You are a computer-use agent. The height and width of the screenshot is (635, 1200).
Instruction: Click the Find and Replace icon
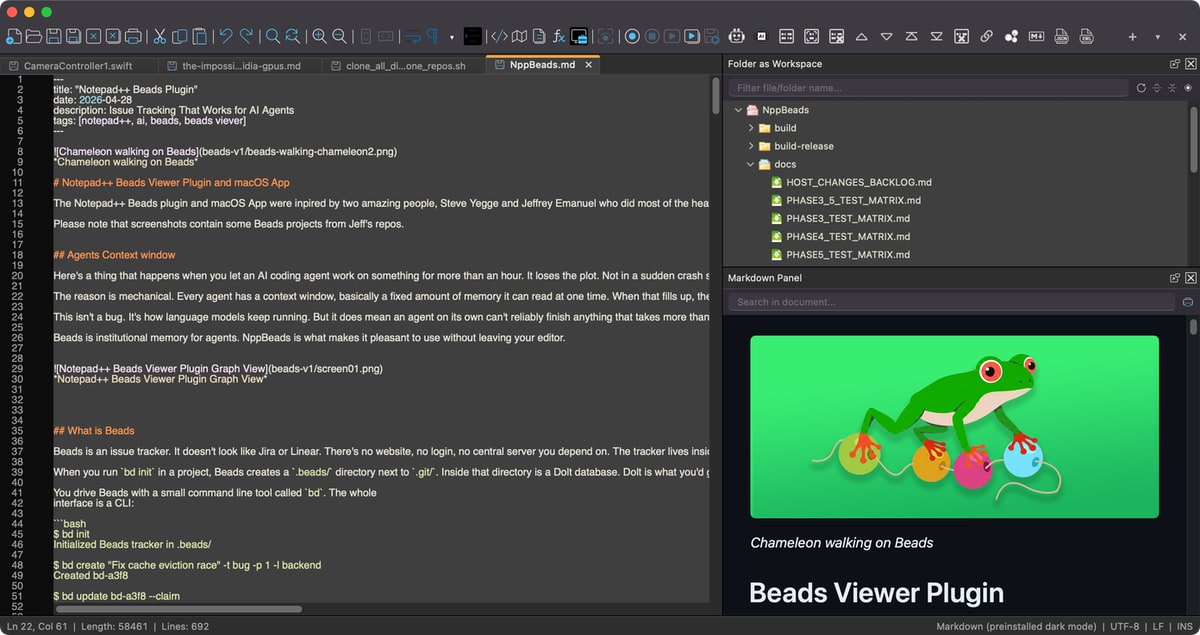(x=292, y=37)
